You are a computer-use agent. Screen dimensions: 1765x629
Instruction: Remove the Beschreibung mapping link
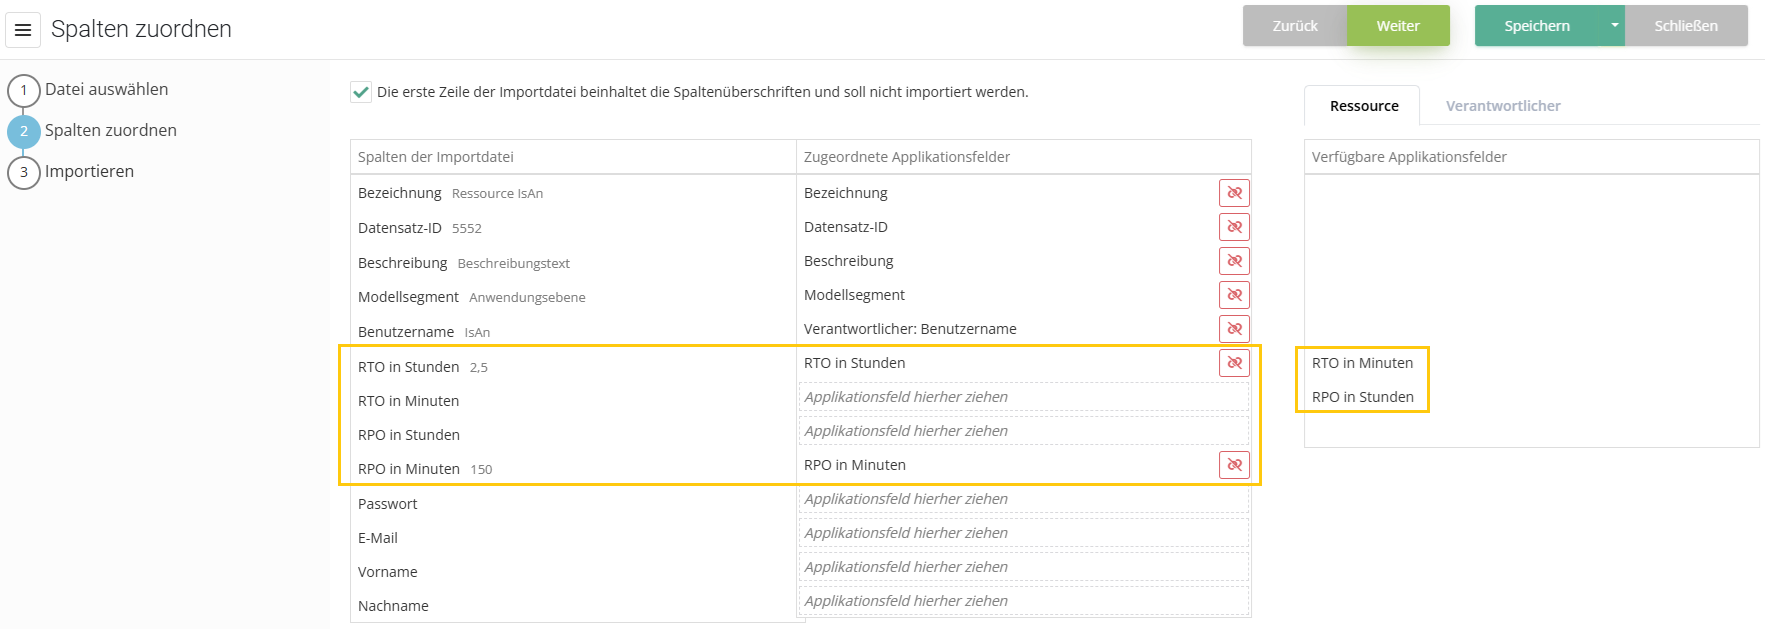(1234, 261)
